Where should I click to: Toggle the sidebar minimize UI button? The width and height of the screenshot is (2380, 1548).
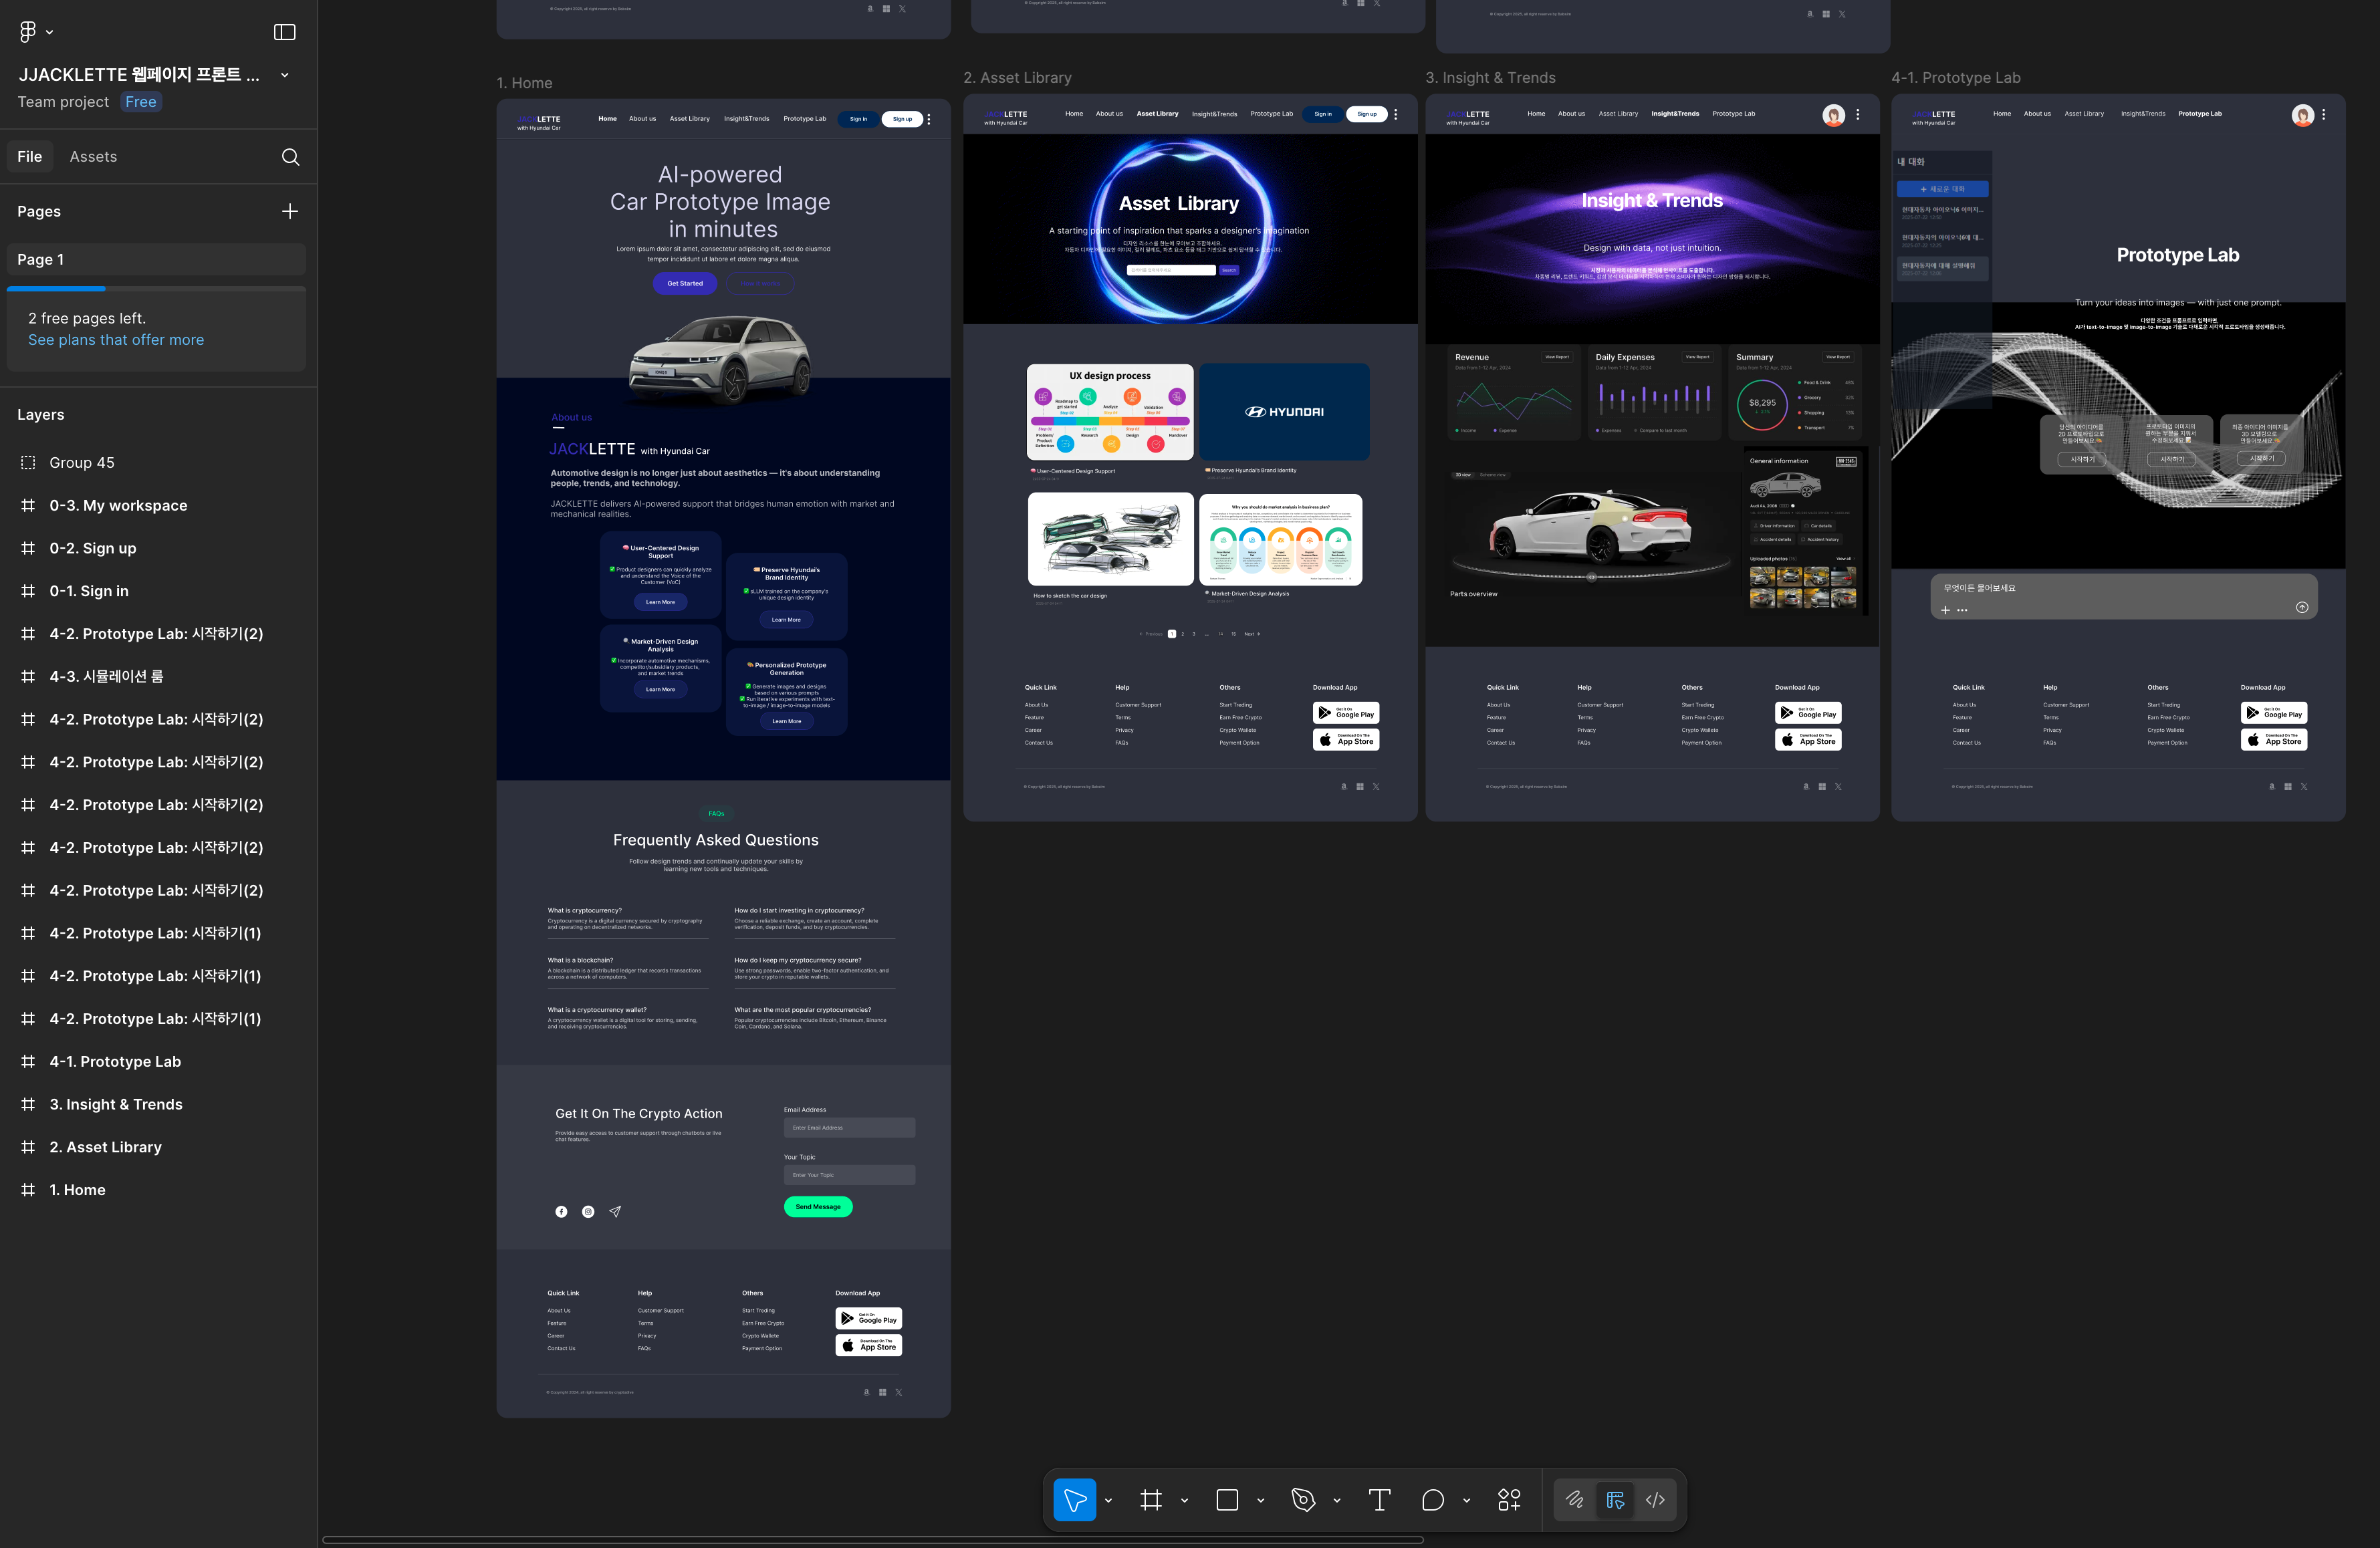285,32
